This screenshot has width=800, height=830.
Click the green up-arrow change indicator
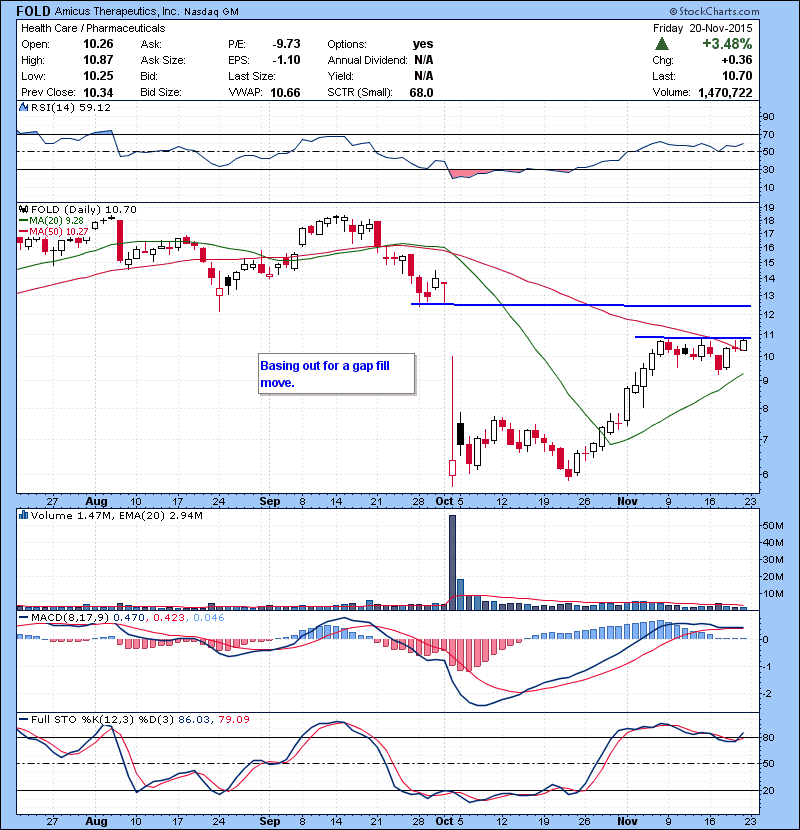point(661,43)
